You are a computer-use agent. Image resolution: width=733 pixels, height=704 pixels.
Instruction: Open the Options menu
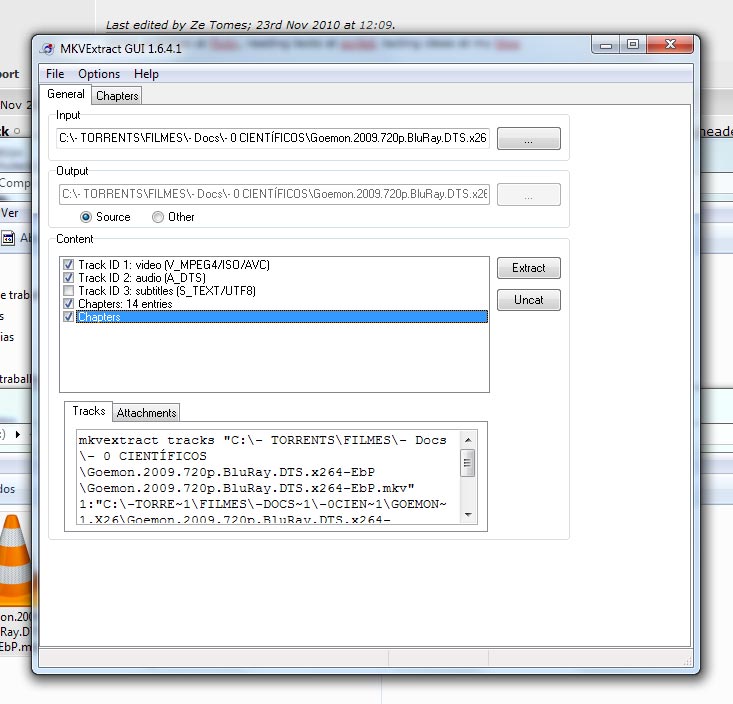(99, 74)
